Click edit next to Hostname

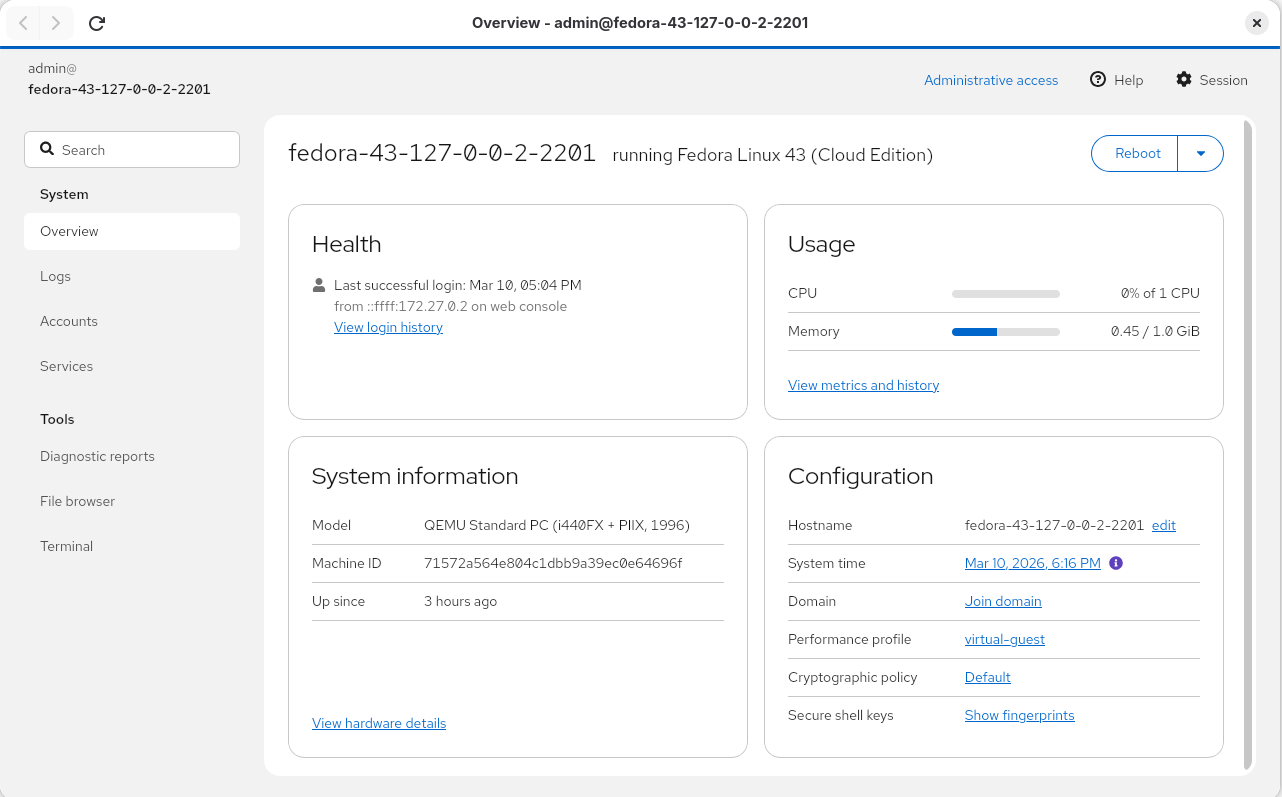click(1163, 525)
